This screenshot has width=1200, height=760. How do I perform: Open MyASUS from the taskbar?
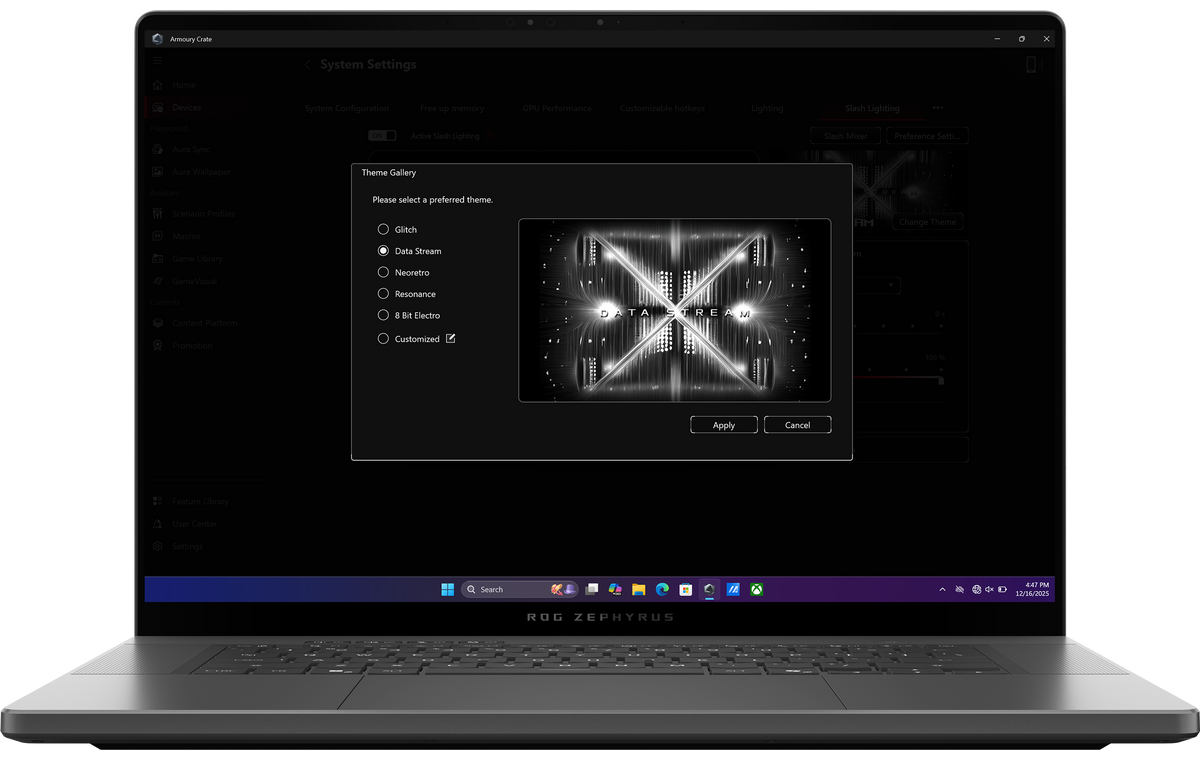pos(733,589)
